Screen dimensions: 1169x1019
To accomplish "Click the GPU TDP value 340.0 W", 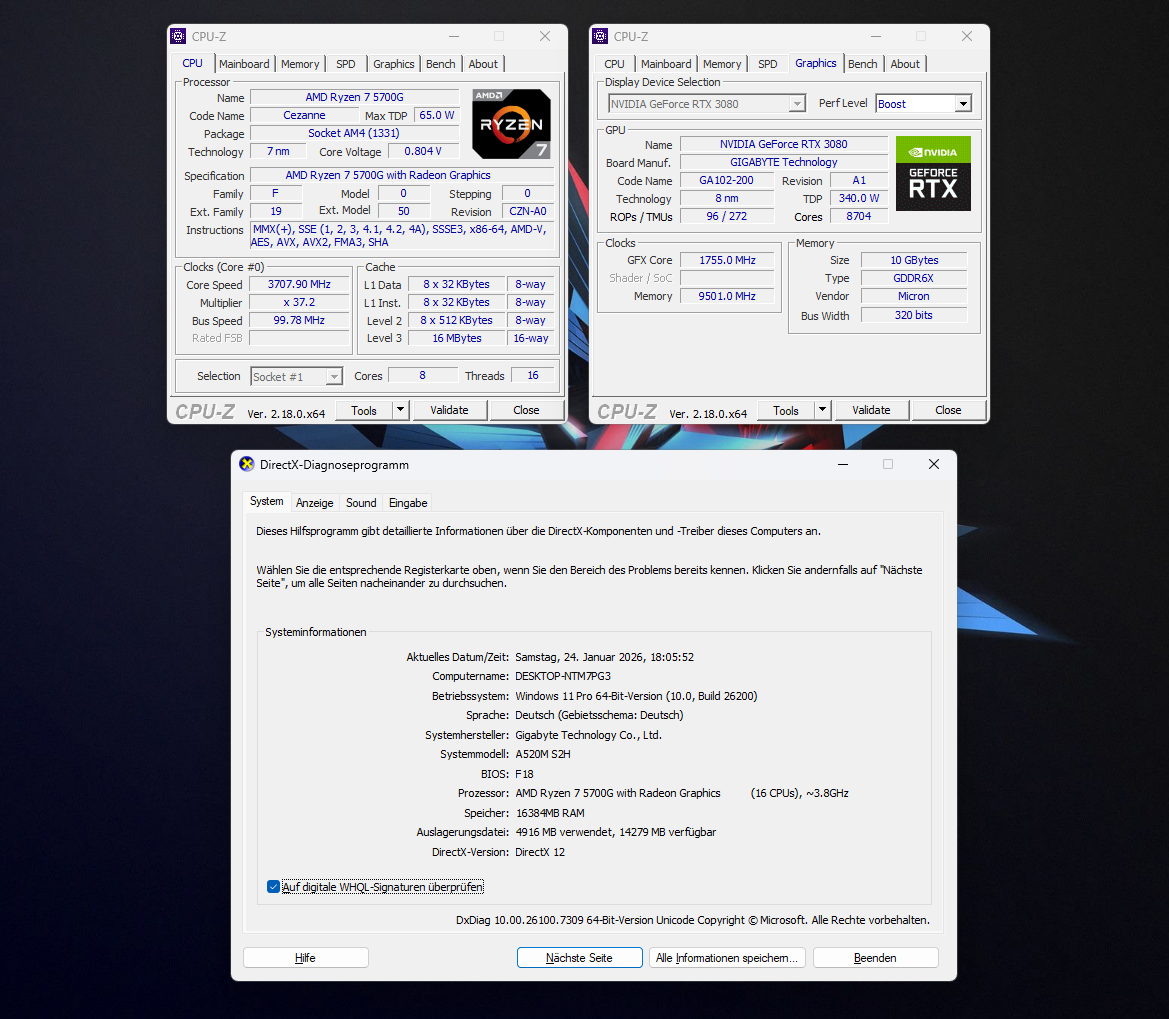I will (x=859, y=198).
